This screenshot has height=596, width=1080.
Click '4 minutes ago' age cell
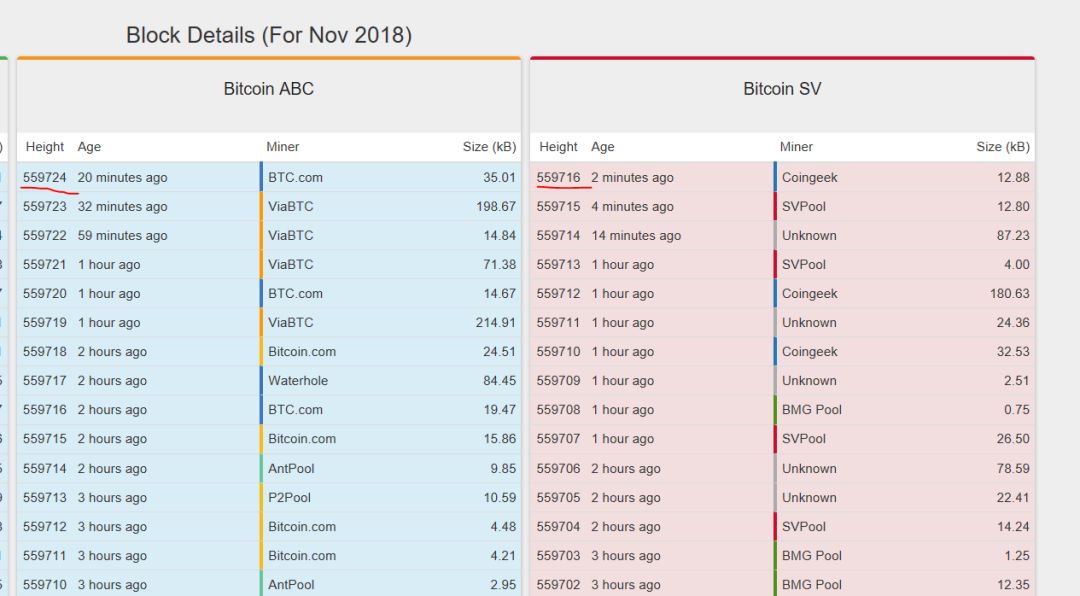(x=632, y=206)
